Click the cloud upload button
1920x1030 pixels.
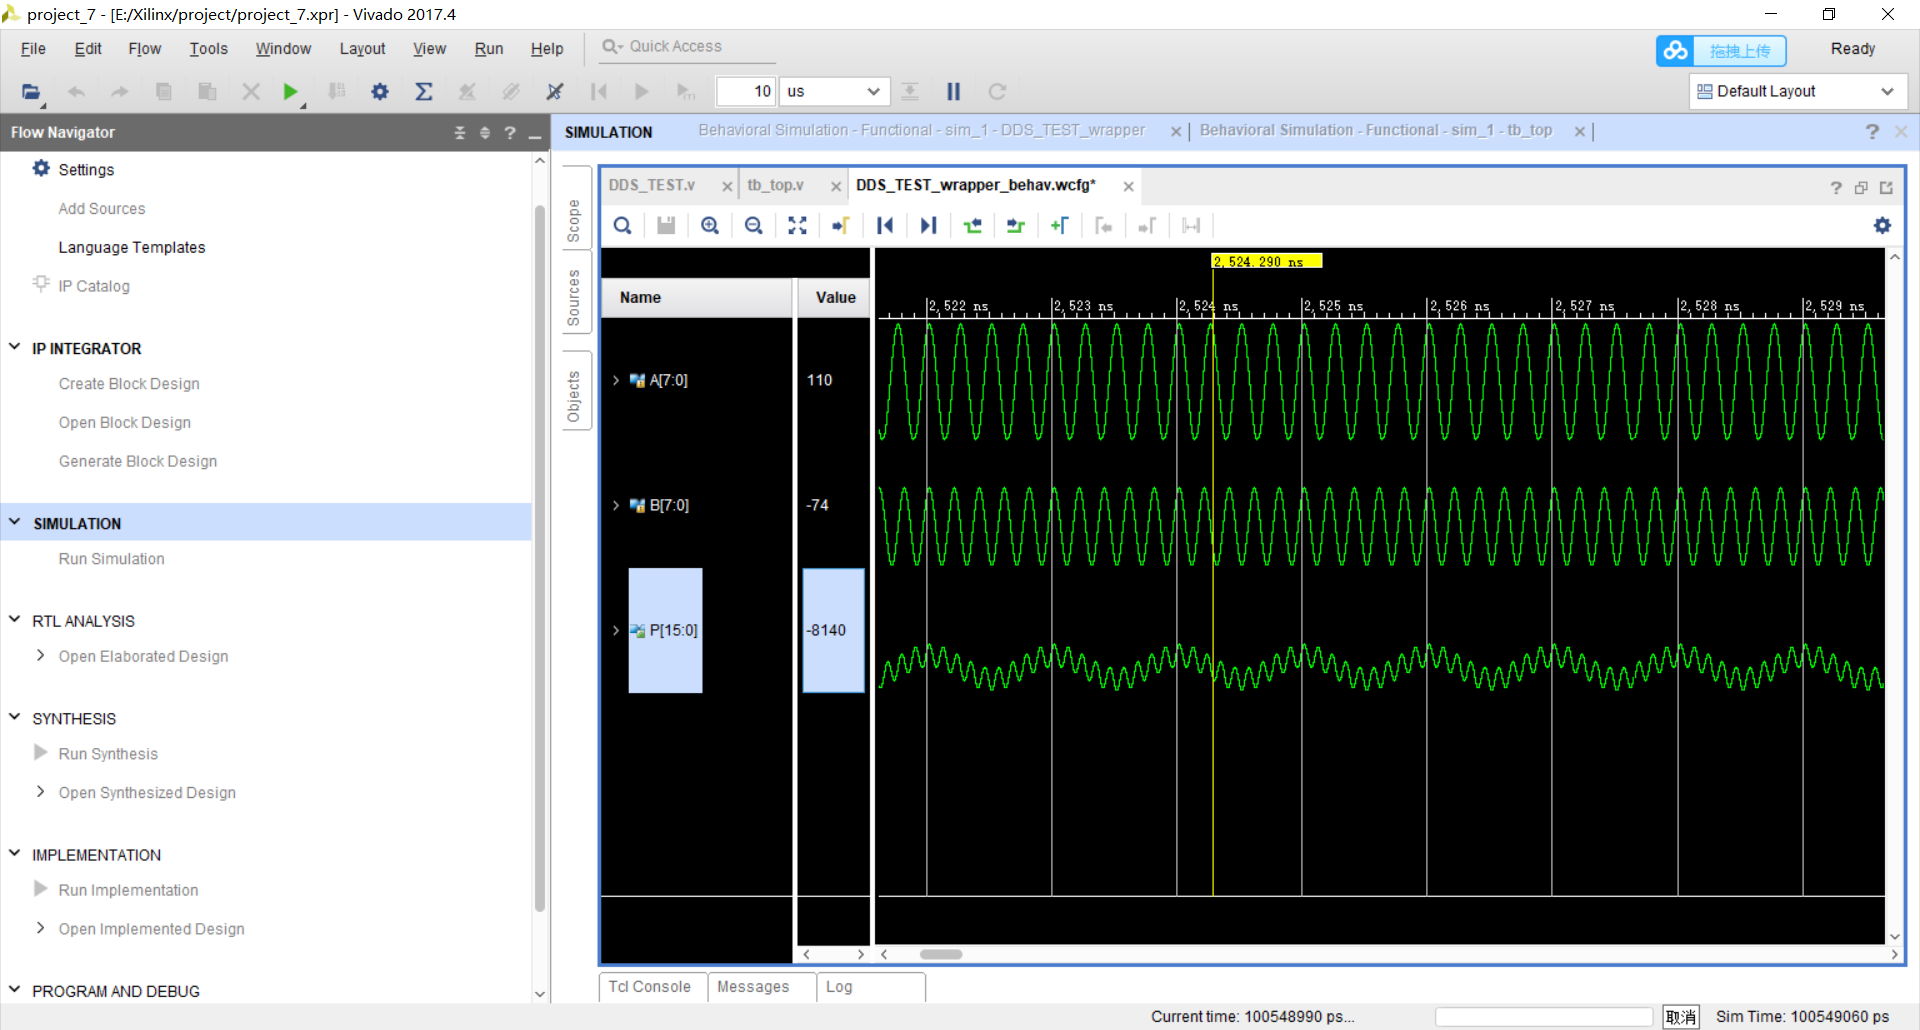click(x=1721, y=51)
